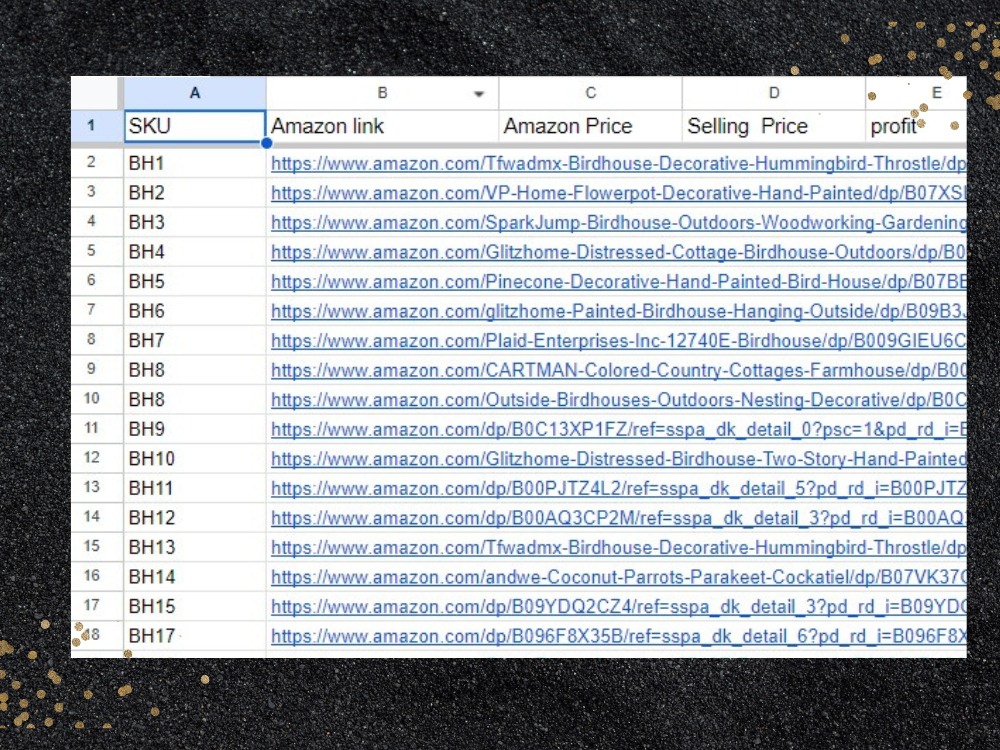Select row 12 header
Image resolution: width=1000 pixels, height=750 pixels.
97,459
